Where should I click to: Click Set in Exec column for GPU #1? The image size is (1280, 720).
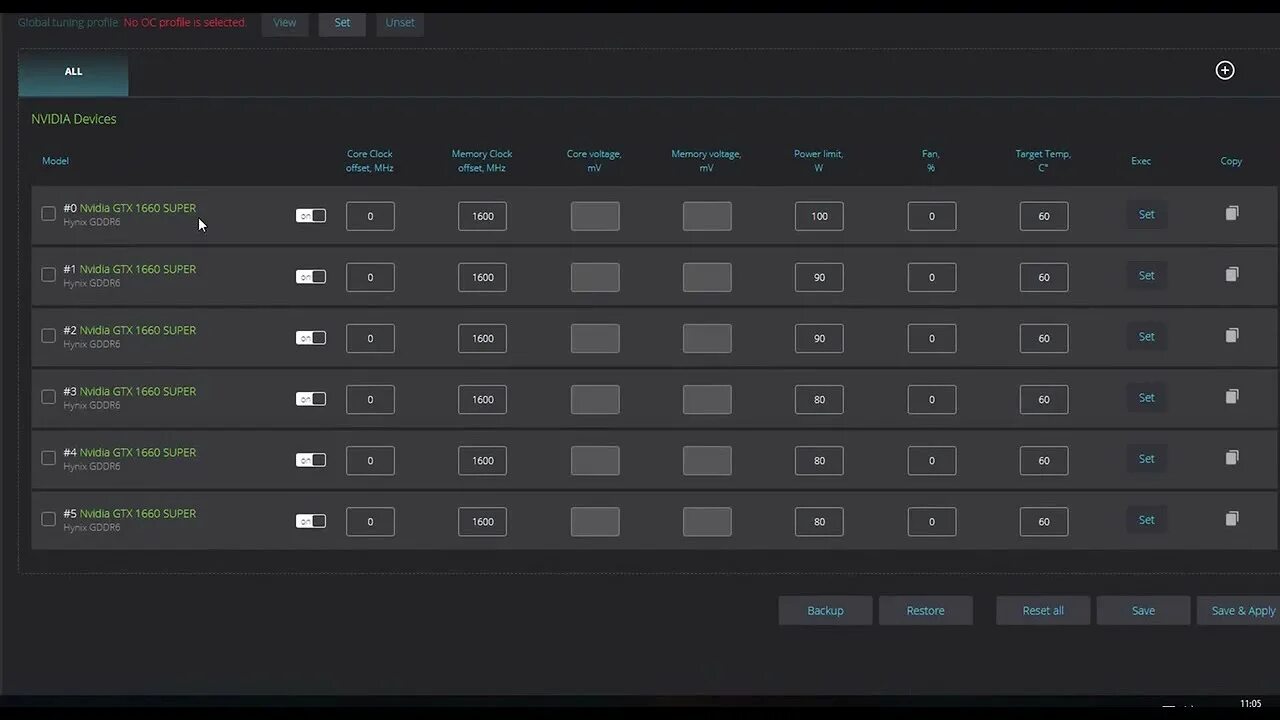1147,276
